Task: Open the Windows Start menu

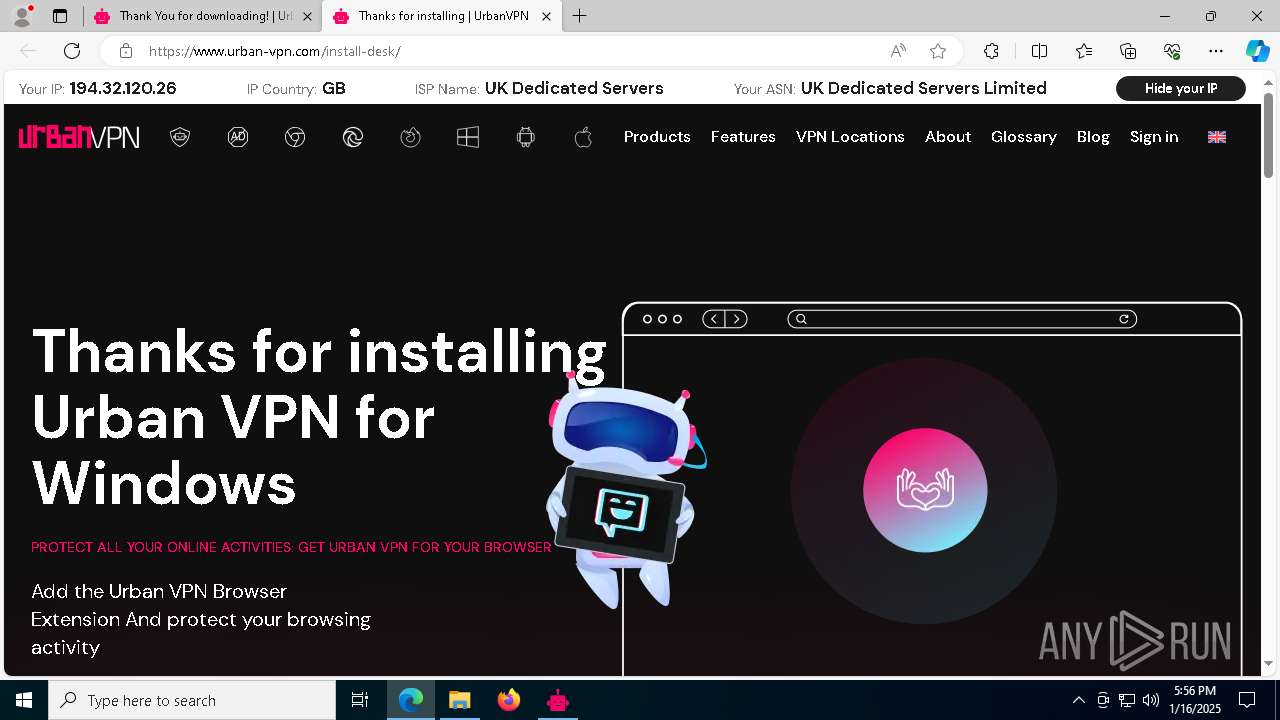Action: tap(24, 700)
